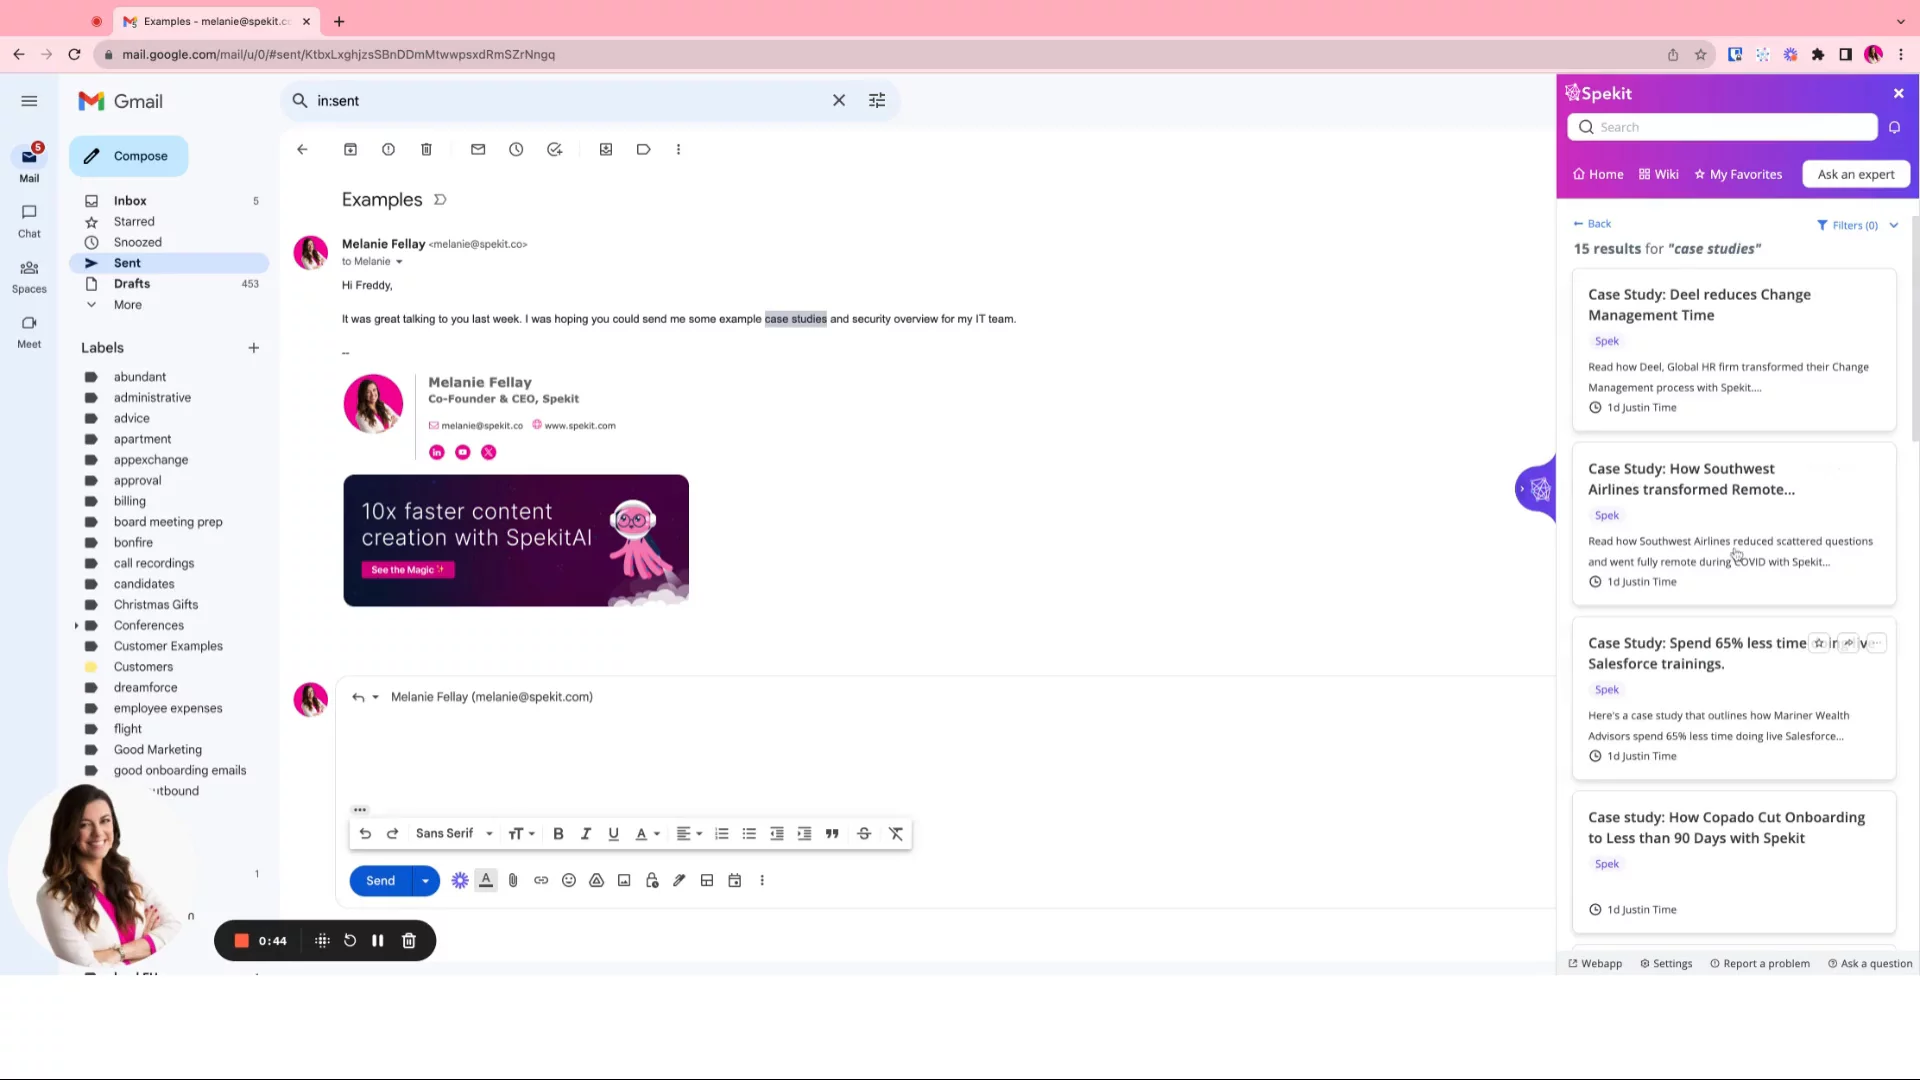Click the Ask an expert button
The image size is (1920, 1080).
(1855, 174)
